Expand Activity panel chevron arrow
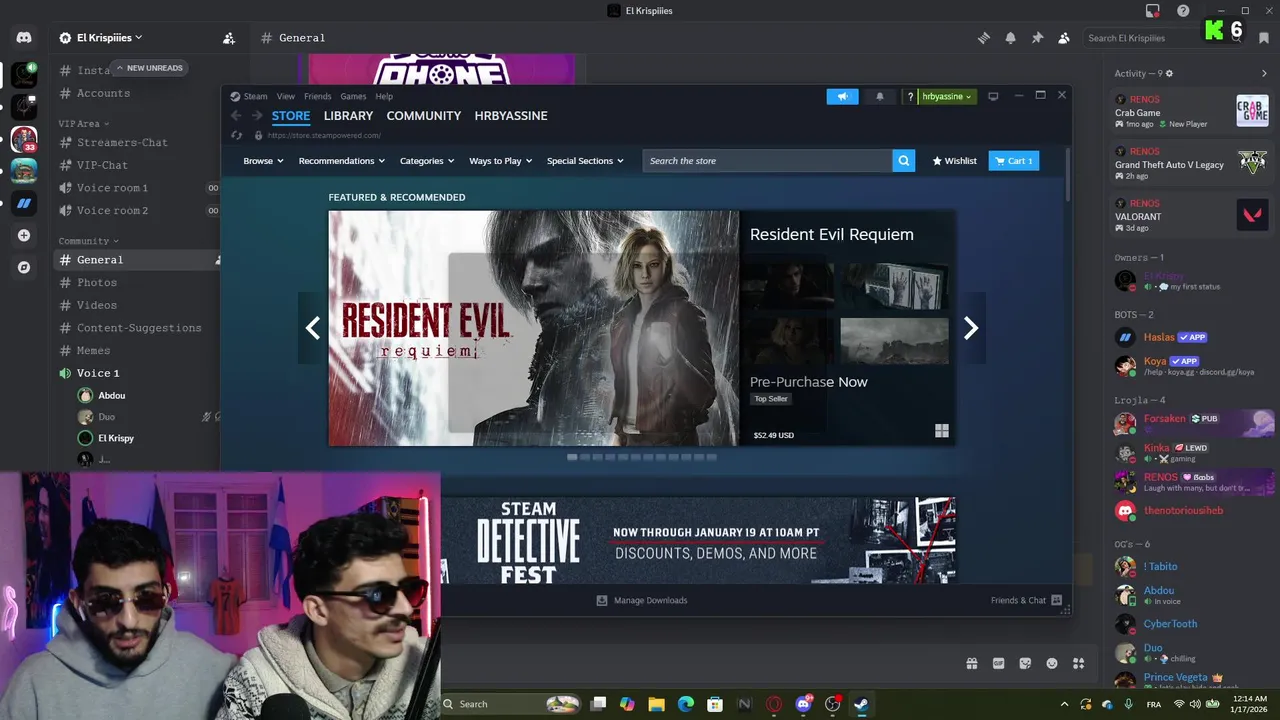Screen dimensions: 1280x720 (x=1264, y=73)
